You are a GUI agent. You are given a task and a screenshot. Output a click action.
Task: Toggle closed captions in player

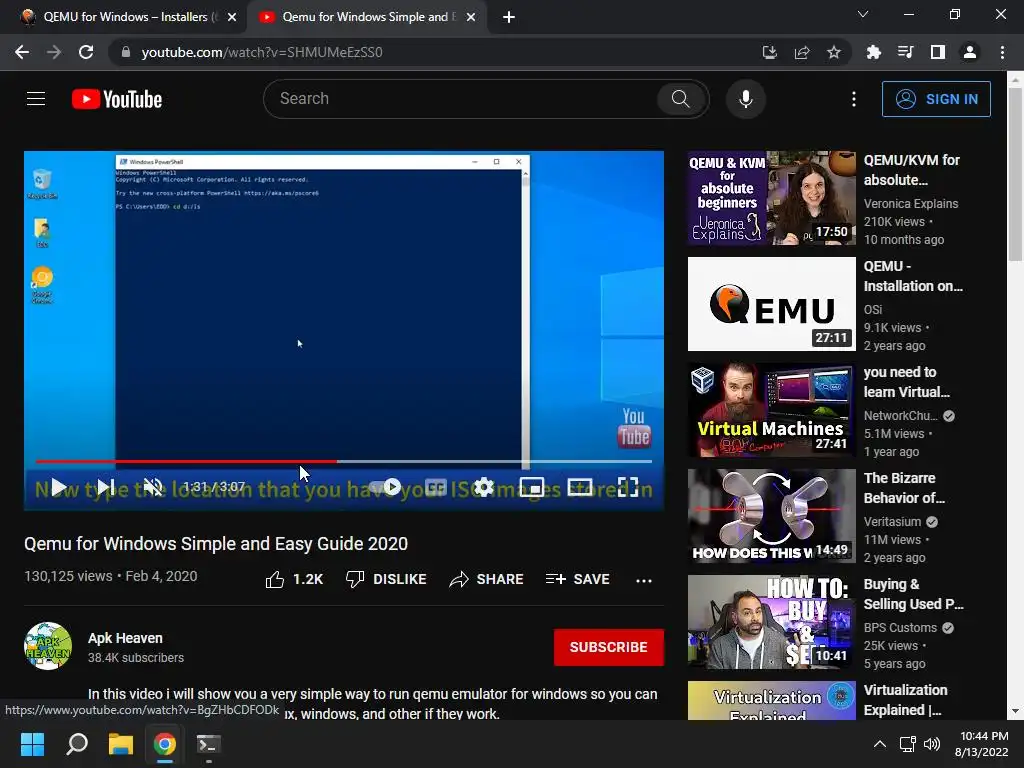[436, 487]
